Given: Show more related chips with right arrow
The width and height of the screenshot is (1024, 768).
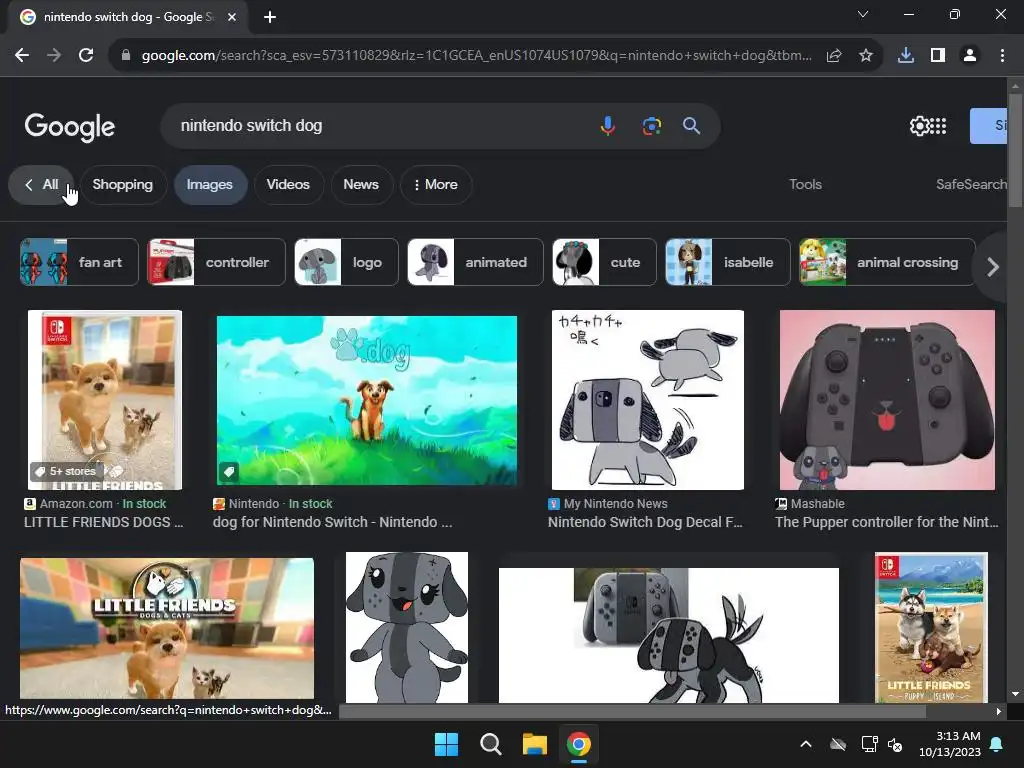Looking at the screenshot, I should 993,266.
